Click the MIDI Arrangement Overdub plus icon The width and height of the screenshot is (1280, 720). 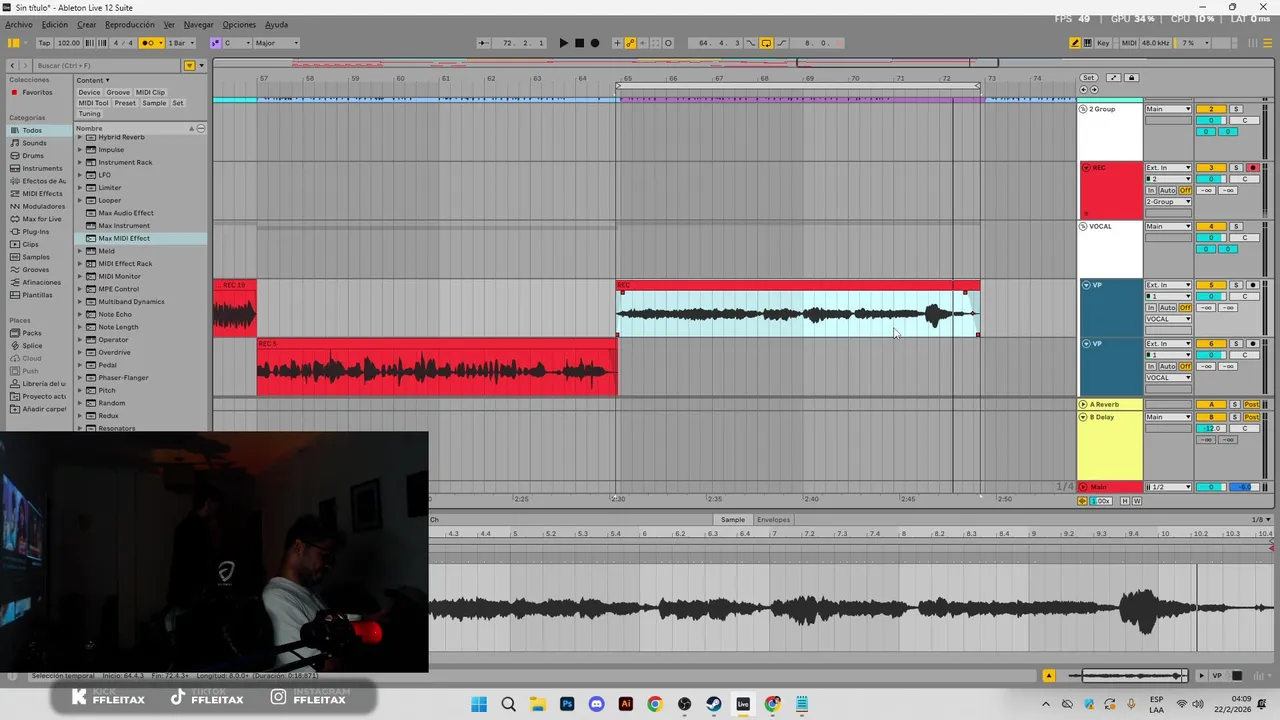click(x=617, y=43)
